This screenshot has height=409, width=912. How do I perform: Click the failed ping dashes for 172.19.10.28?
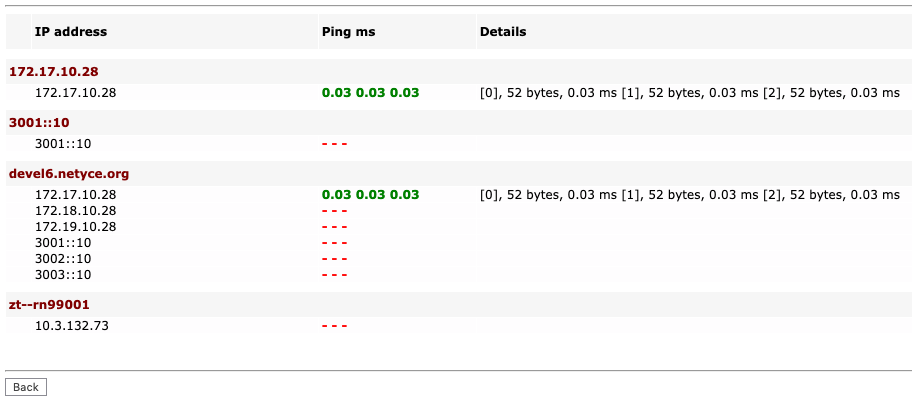pyautogui.click(x=334, y=227)
